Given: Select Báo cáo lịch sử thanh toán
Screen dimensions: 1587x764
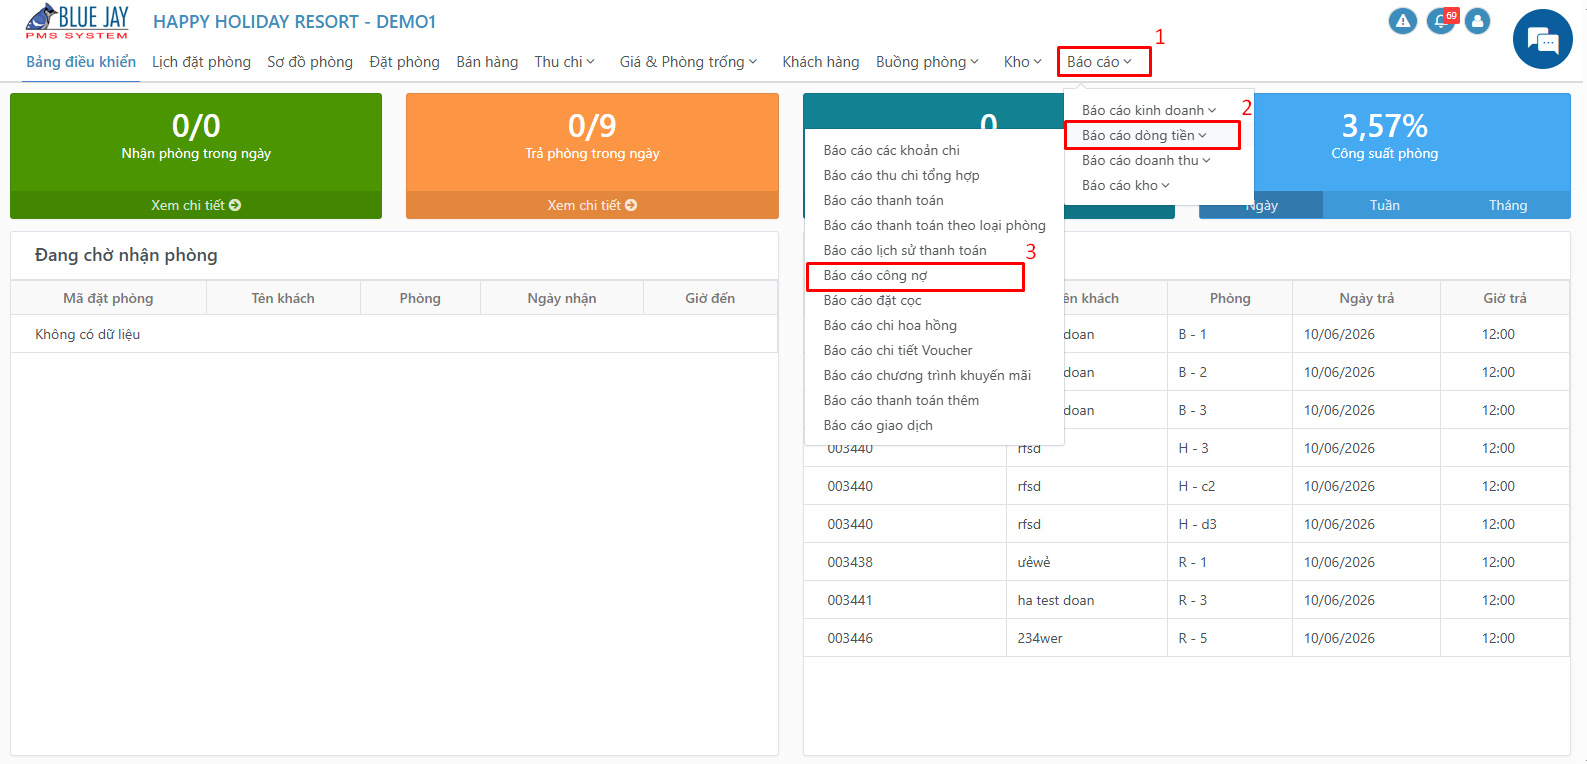Looking at the screenshot, I should point(905,250).
